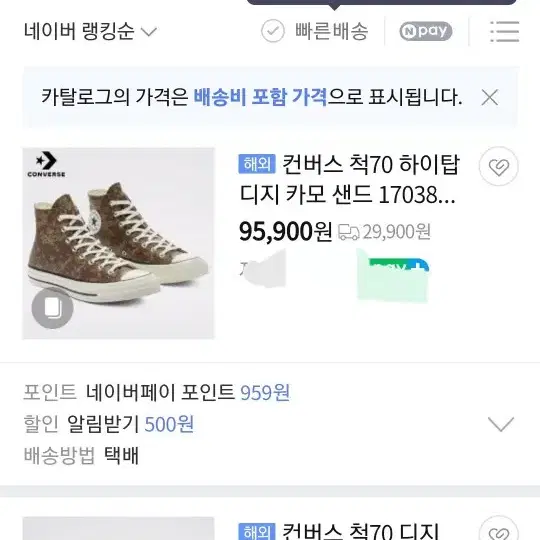
Task: Enable the N pay filter toggle
Action: [426, 31]
